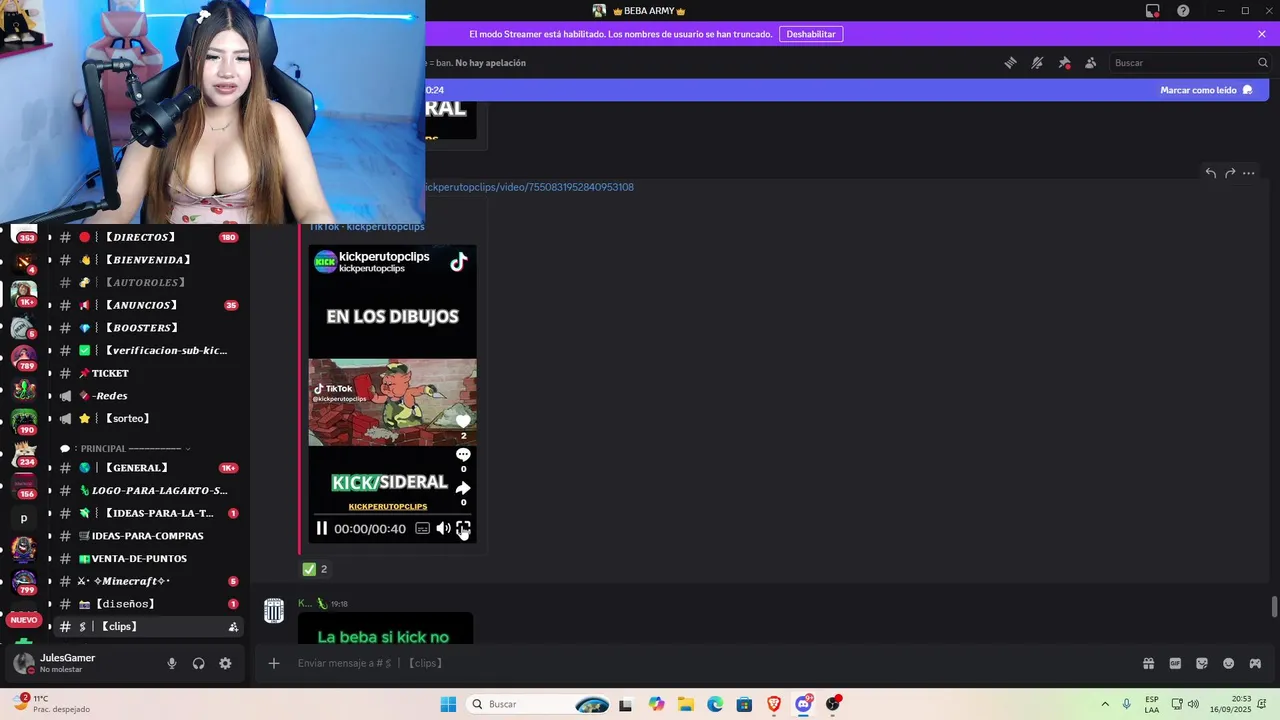Click the NUEVO server badge

23,620
